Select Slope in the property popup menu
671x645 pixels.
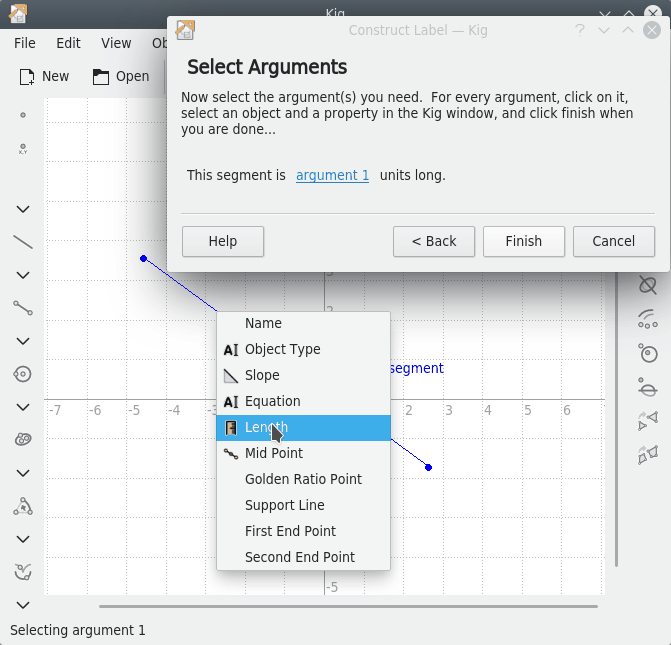tap(262, 375)
